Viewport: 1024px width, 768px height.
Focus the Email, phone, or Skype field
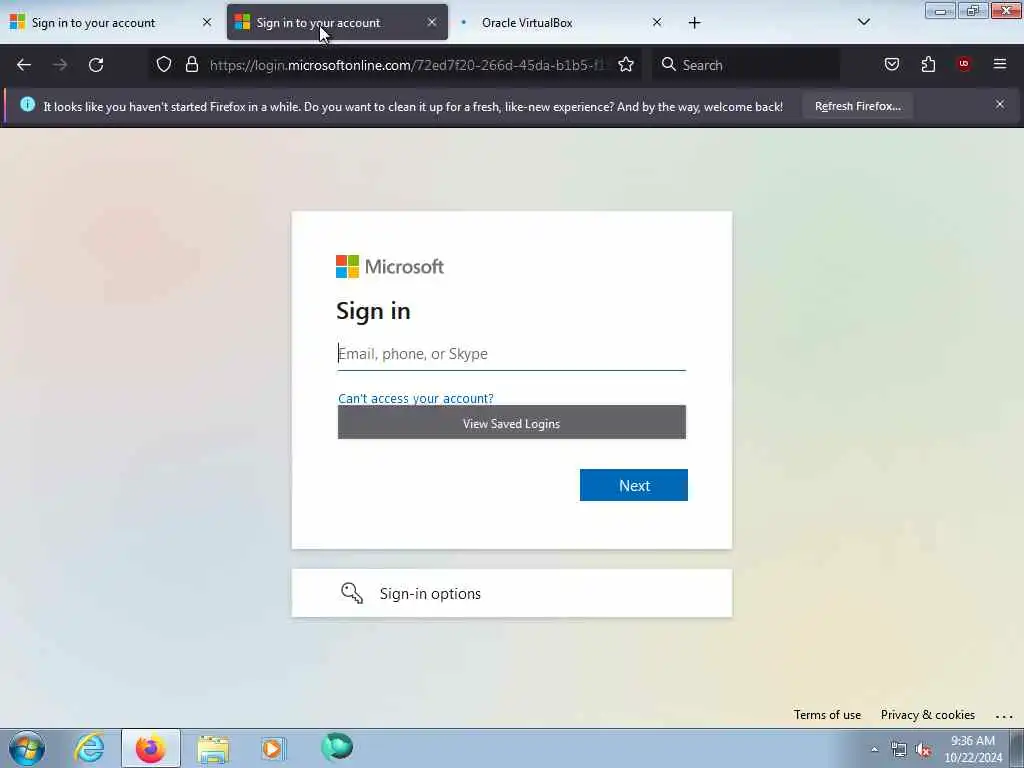click(x=511, y=354)
